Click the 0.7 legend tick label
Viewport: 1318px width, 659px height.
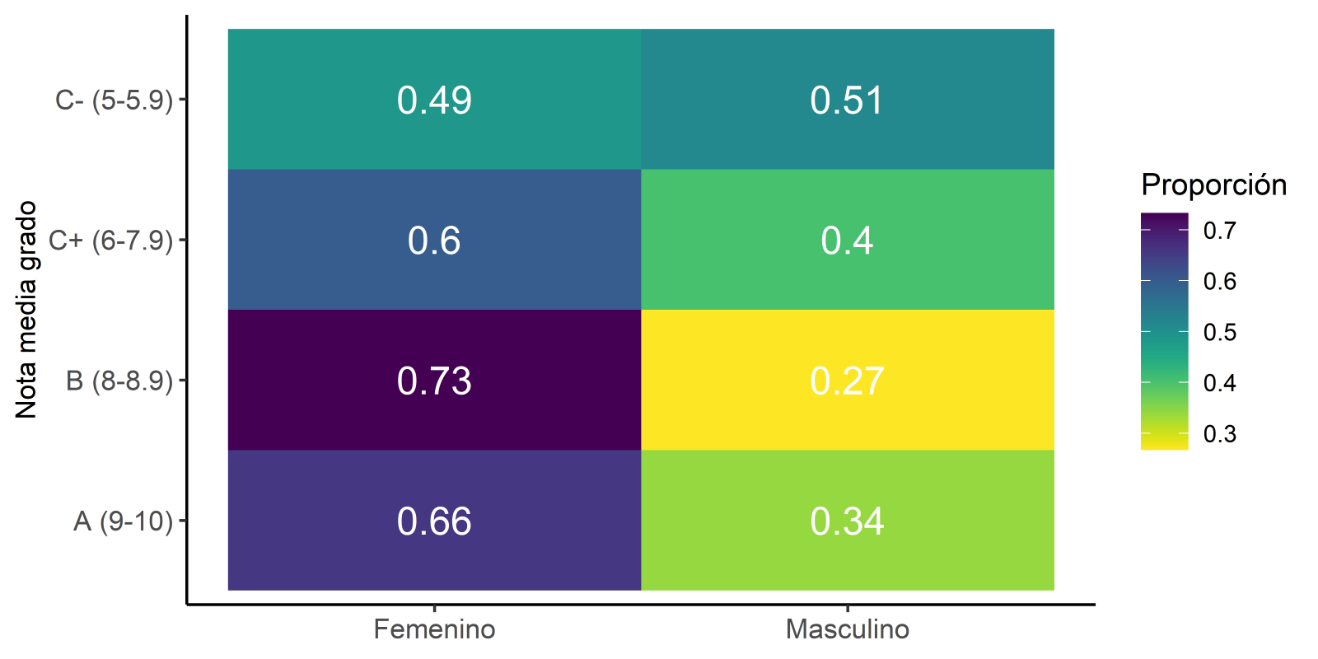pos(1220,231)
